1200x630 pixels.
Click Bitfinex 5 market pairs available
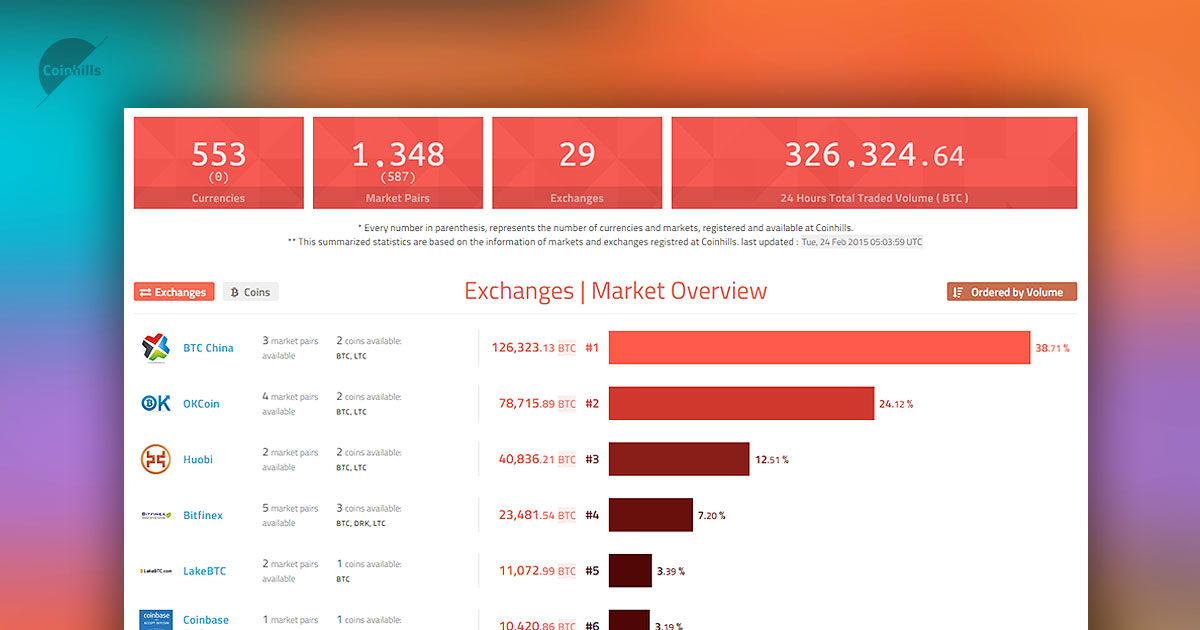tap(290, 516)
